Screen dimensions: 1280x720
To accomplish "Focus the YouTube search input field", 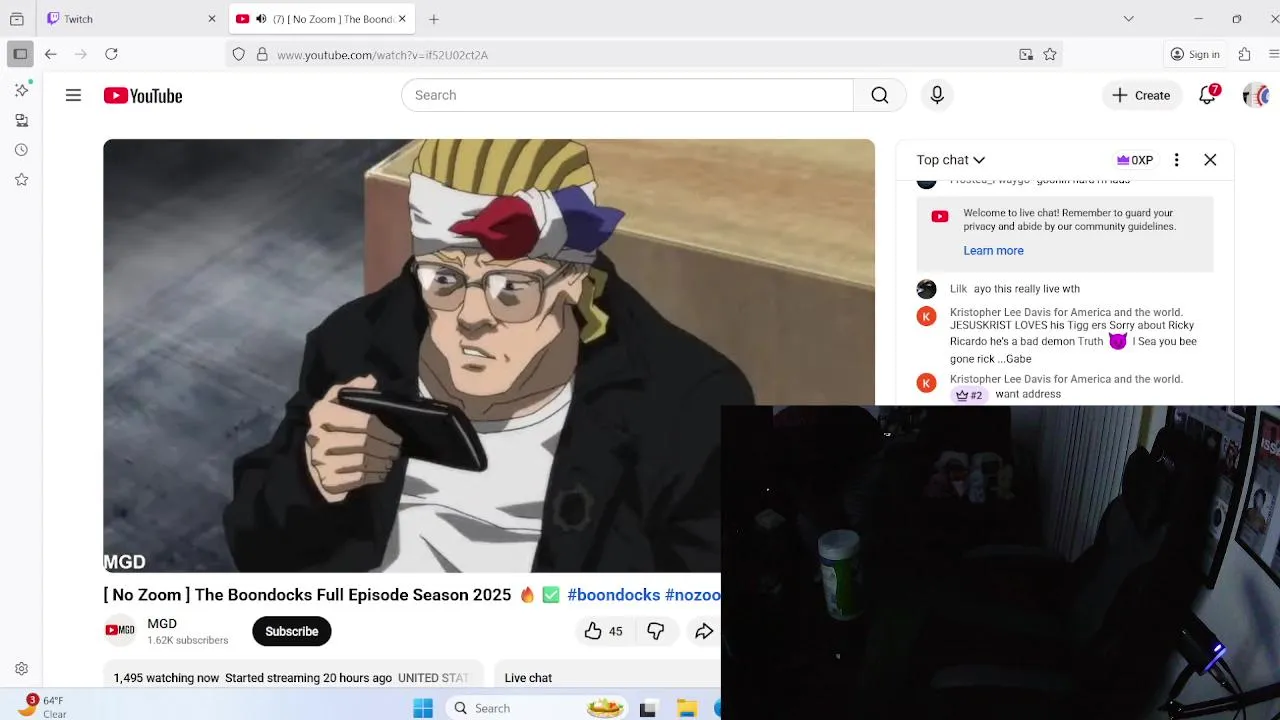I will coord(627,95).
